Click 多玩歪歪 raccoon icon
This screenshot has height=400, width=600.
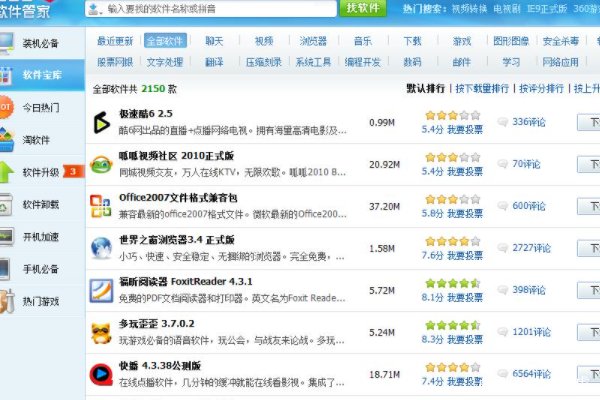pyautogui.click(x=101, y=333)
